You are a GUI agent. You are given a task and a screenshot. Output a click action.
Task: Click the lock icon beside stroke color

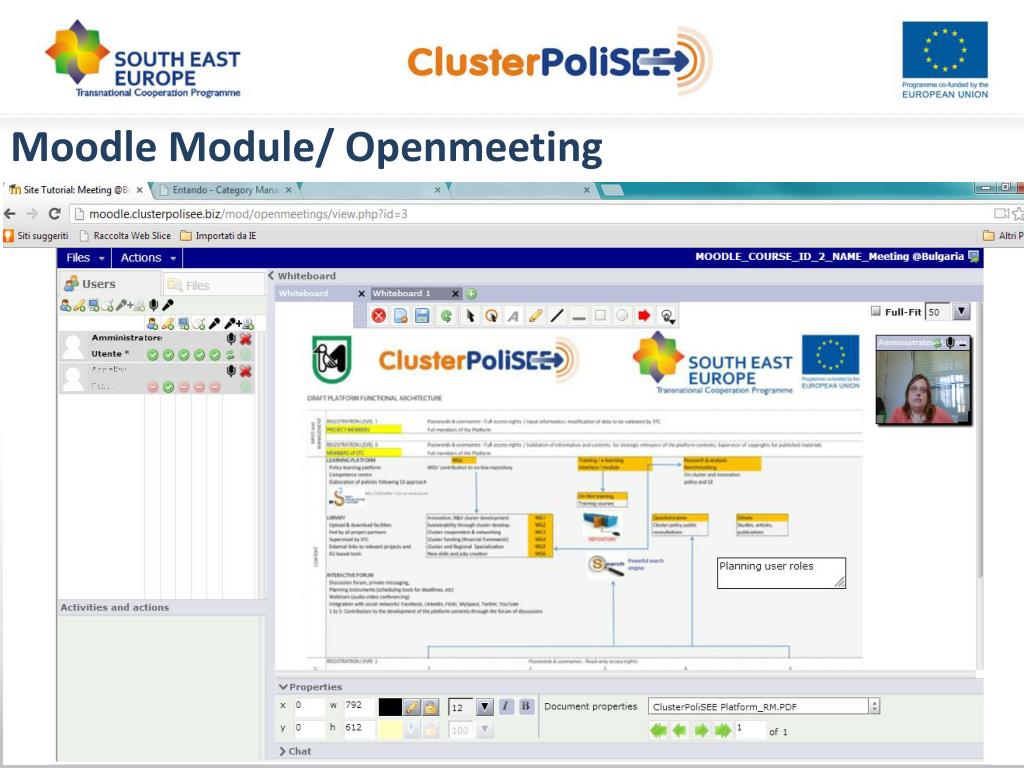430,707
